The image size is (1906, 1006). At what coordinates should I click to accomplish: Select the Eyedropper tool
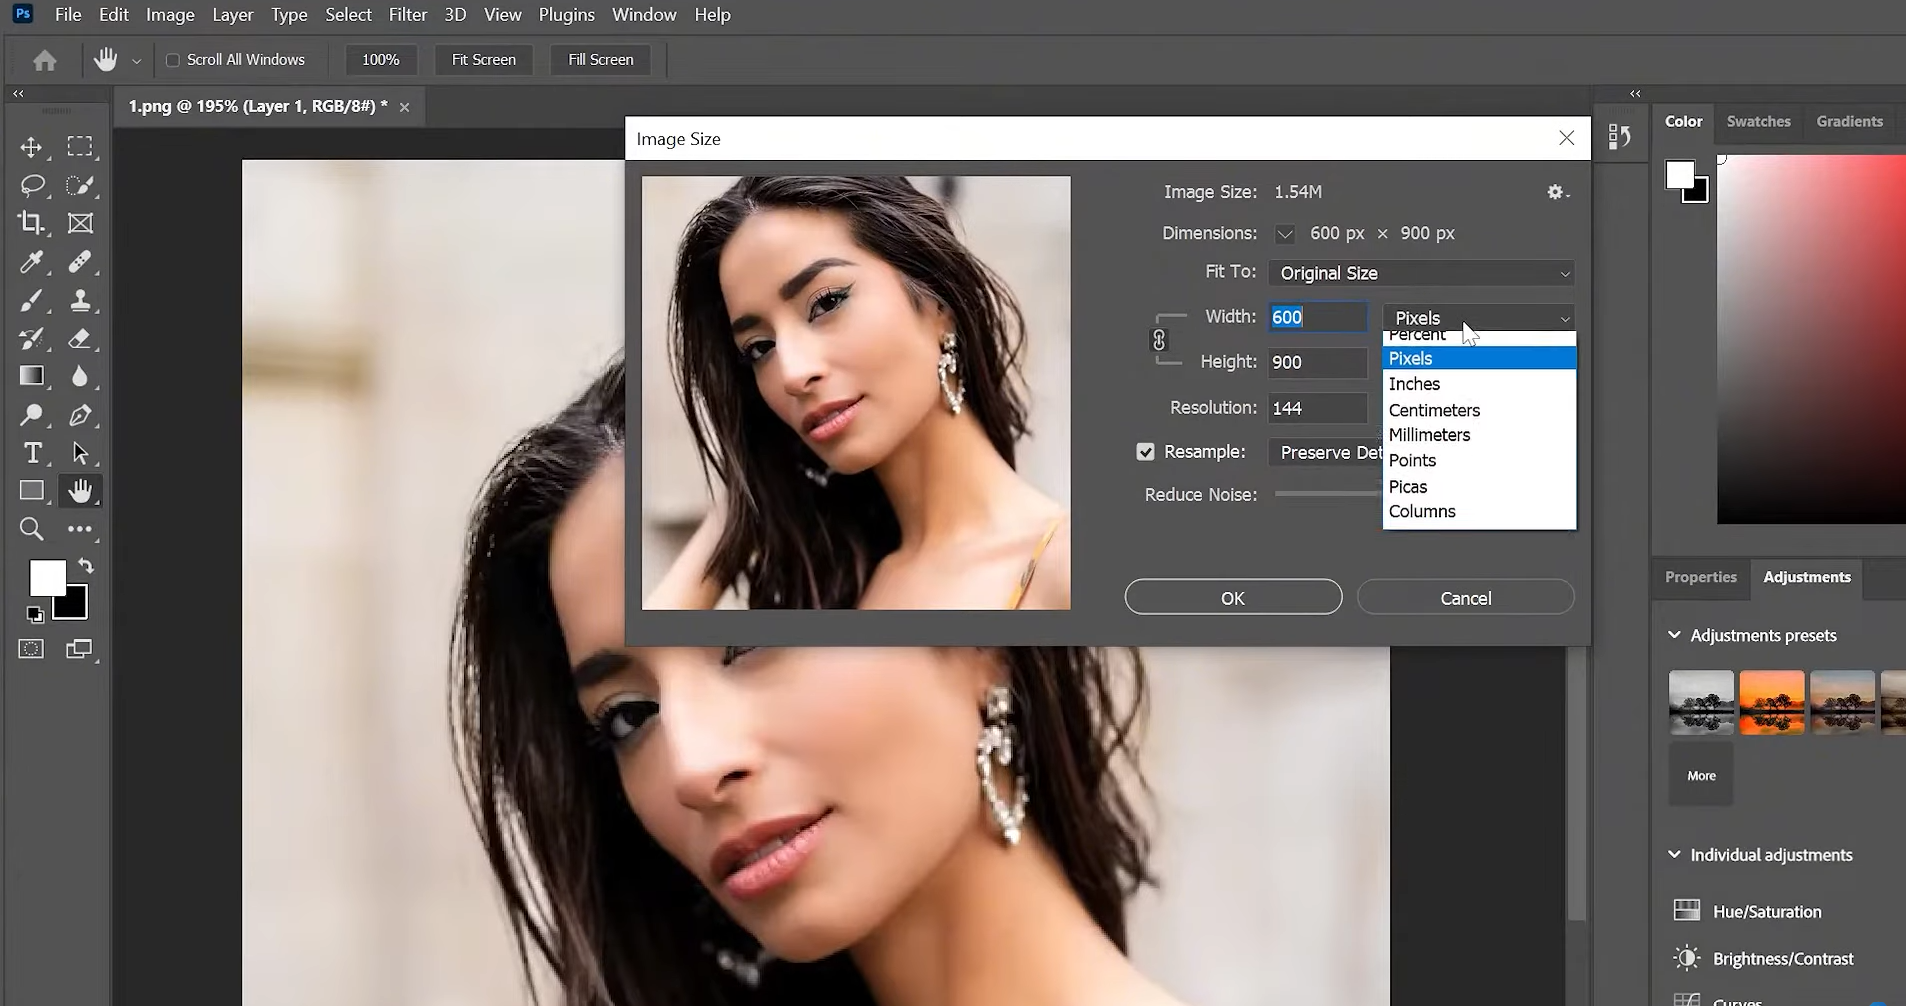click(x=31, y=262)
